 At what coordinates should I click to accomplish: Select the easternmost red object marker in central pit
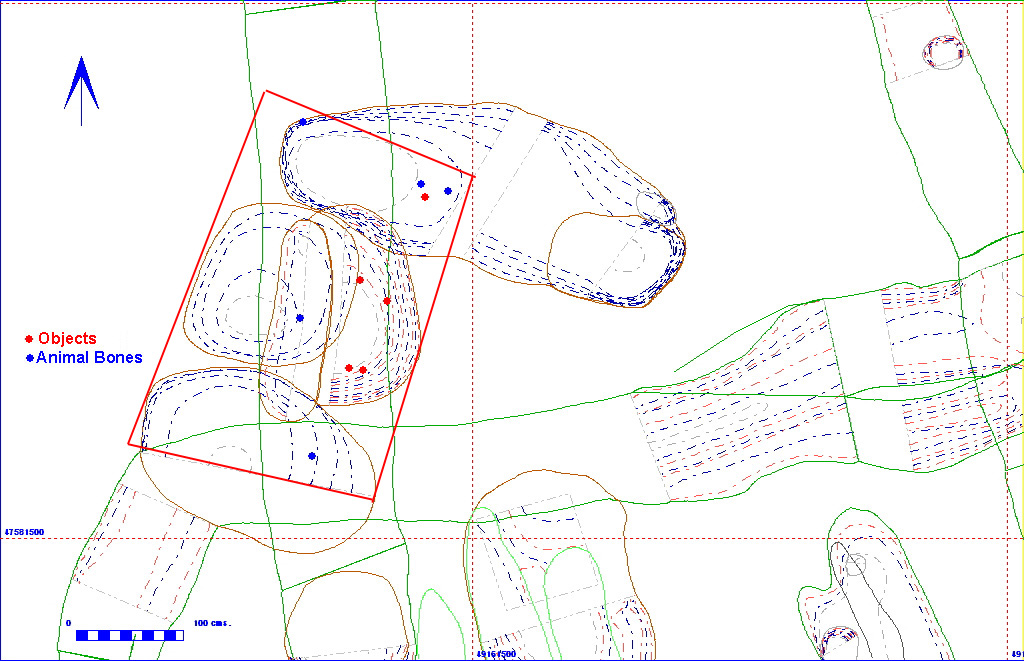387,301
